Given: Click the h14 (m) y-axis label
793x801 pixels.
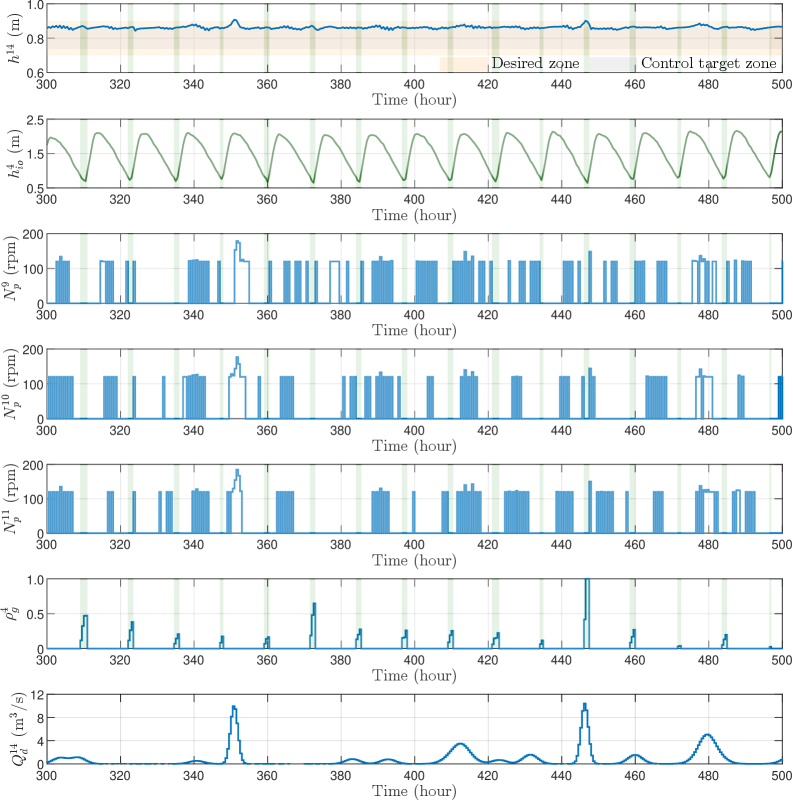Looking at the screenshot, I should tap(15, 39).
